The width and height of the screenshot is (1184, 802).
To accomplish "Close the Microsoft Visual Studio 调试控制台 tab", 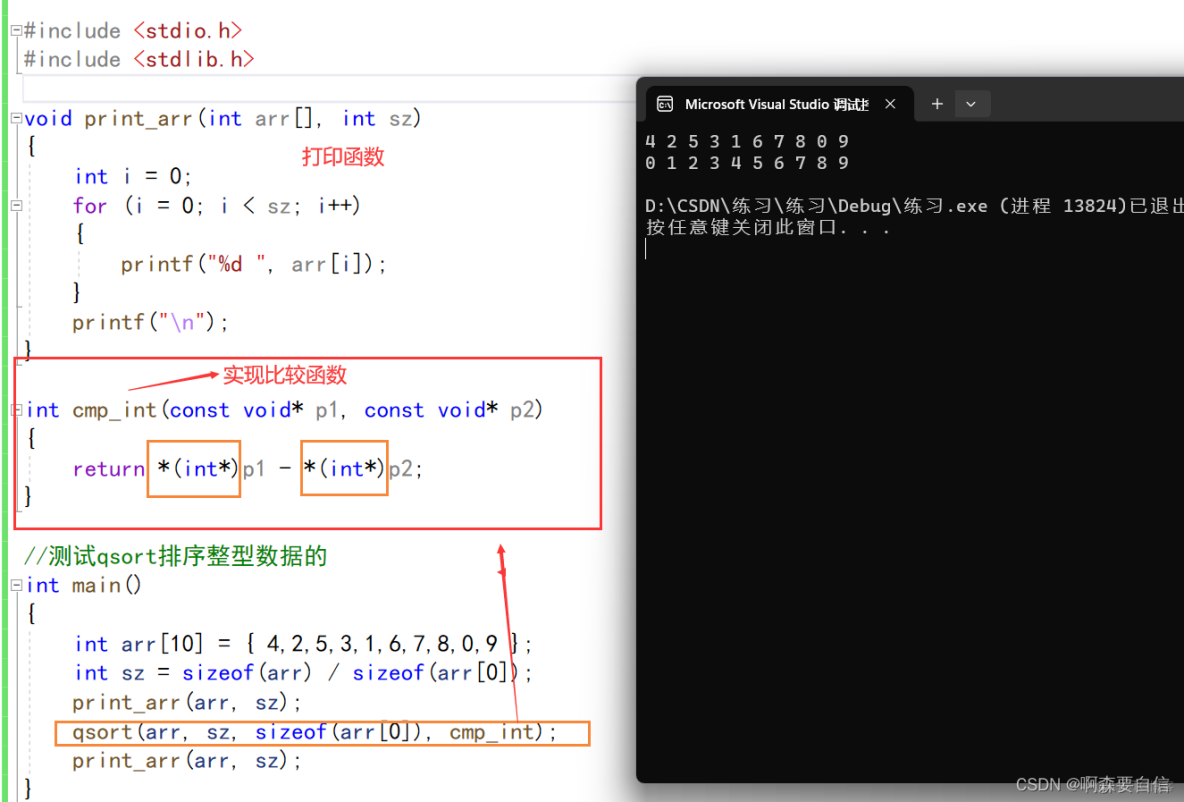I will point(890,103).
